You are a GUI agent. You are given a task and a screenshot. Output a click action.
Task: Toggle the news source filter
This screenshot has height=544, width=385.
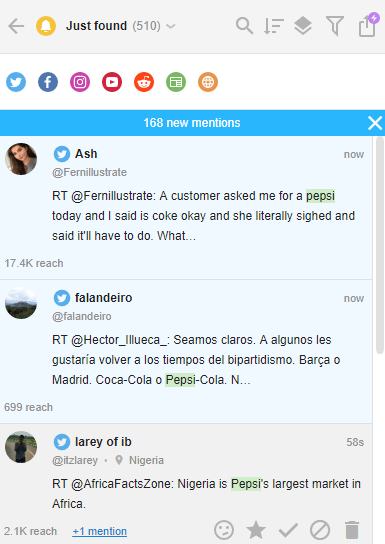point(176,82)
